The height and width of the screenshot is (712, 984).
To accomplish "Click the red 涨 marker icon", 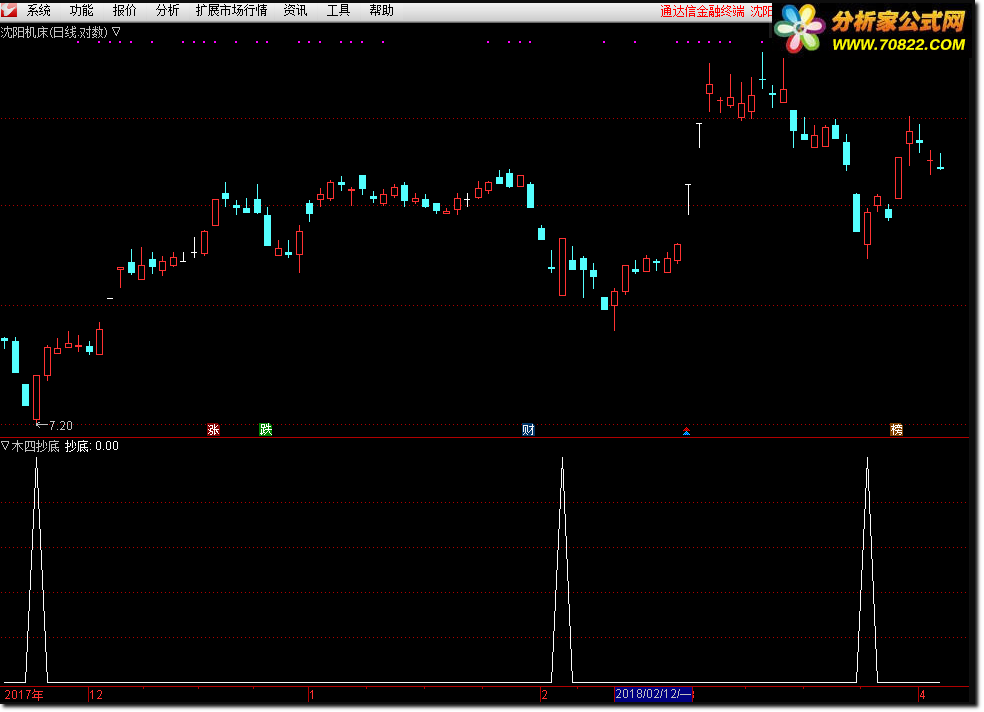I will (213, 430).
